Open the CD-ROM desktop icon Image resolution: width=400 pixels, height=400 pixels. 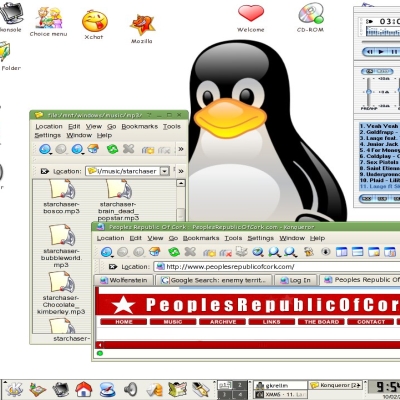click(x=310, y=18)
